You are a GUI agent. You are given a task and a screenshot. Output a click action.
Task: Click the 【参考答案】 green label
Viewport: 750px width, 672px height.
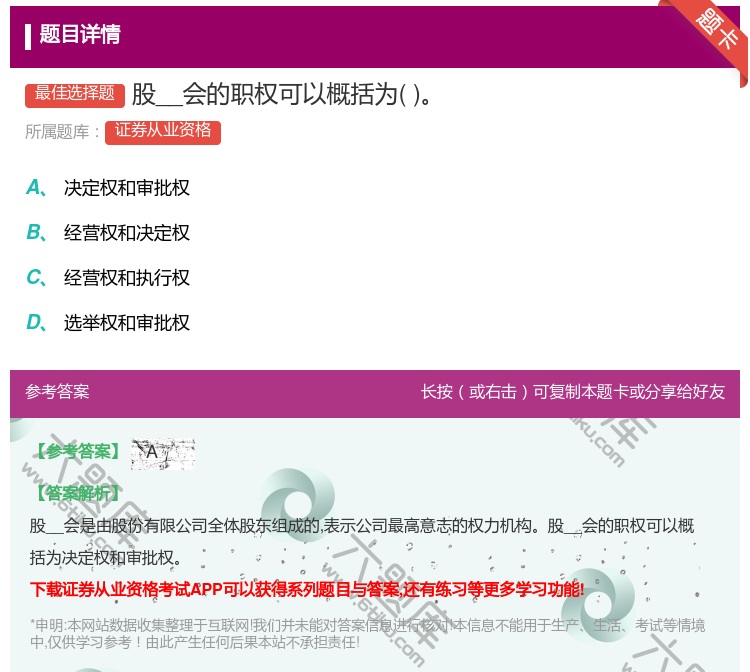tap(78, 451)
